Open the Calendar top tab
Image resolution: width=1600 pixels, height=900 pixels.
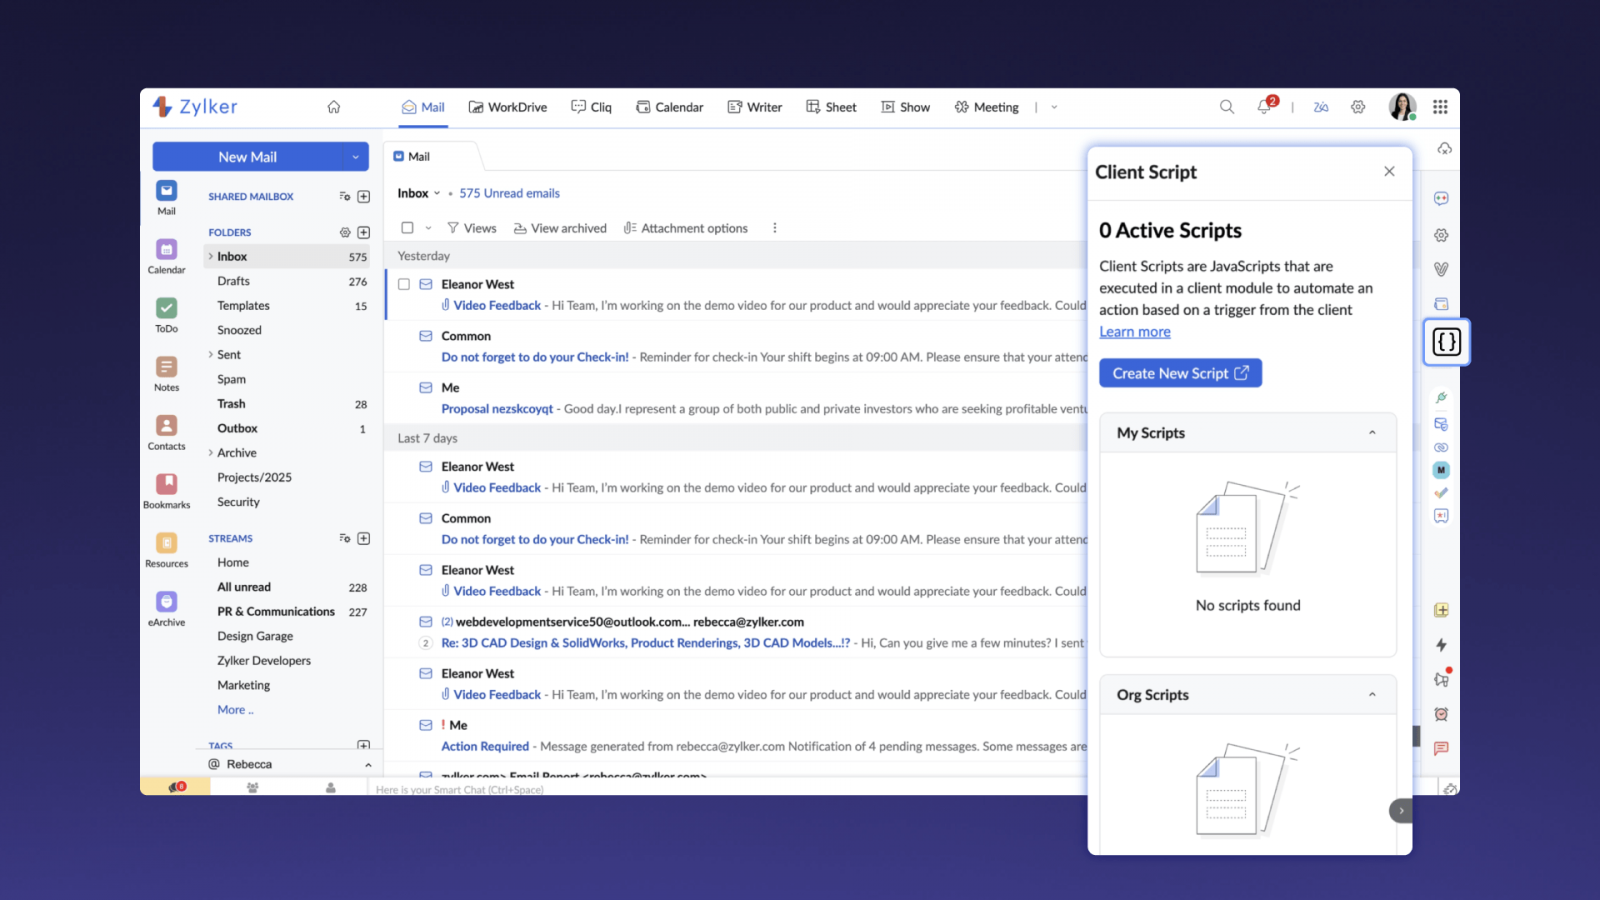670,107
